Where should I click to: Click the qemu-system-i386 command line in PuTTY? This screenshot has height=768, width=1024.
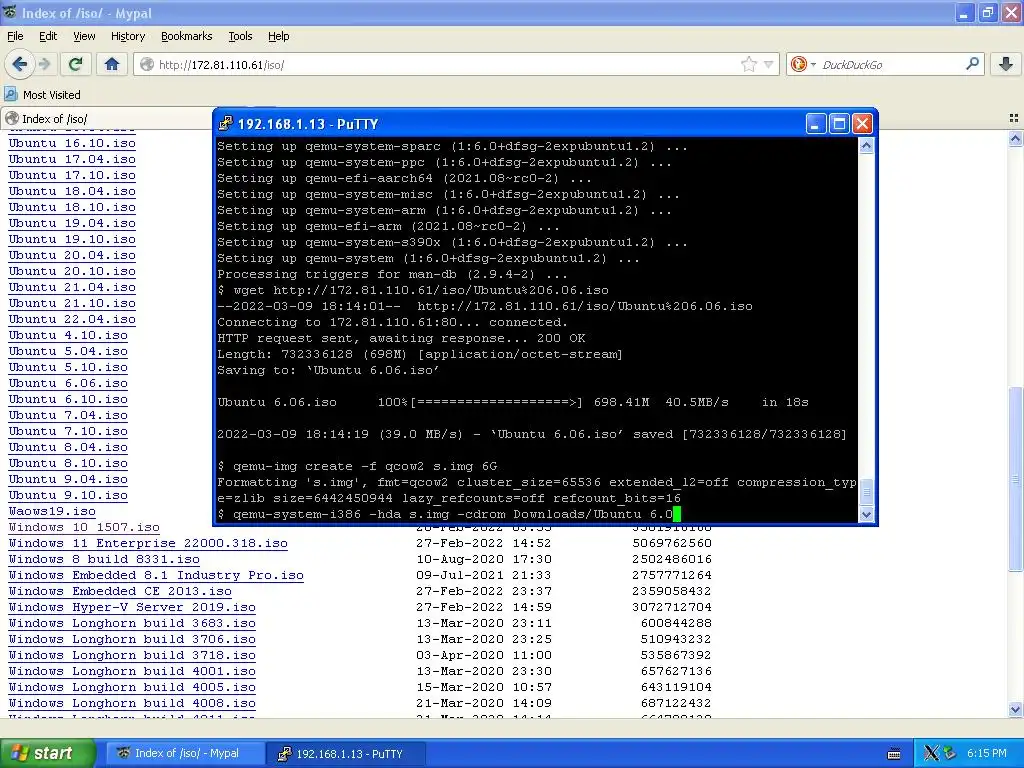point(449,514)
